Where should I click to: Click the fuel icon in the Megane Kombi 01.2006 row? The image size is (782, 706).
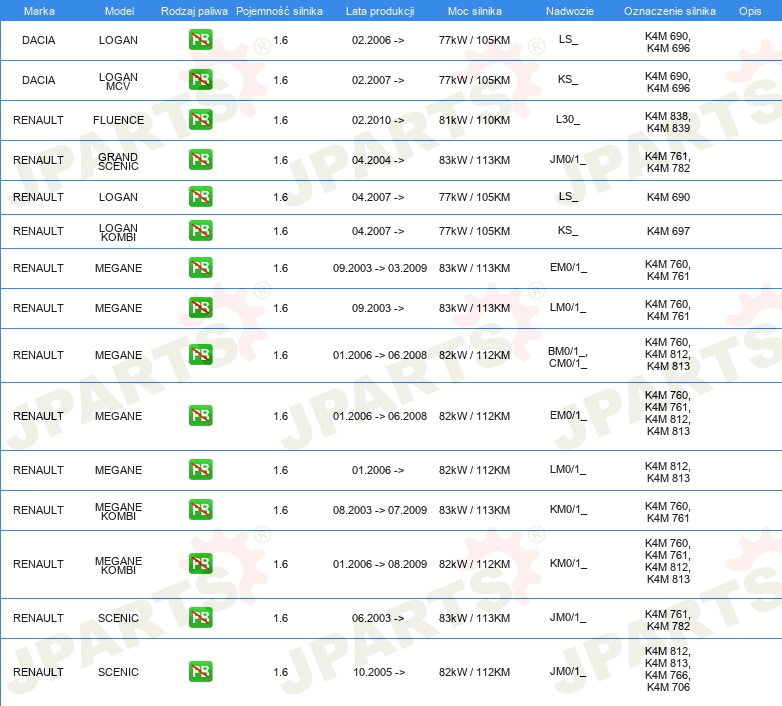[x=200, y=563]
